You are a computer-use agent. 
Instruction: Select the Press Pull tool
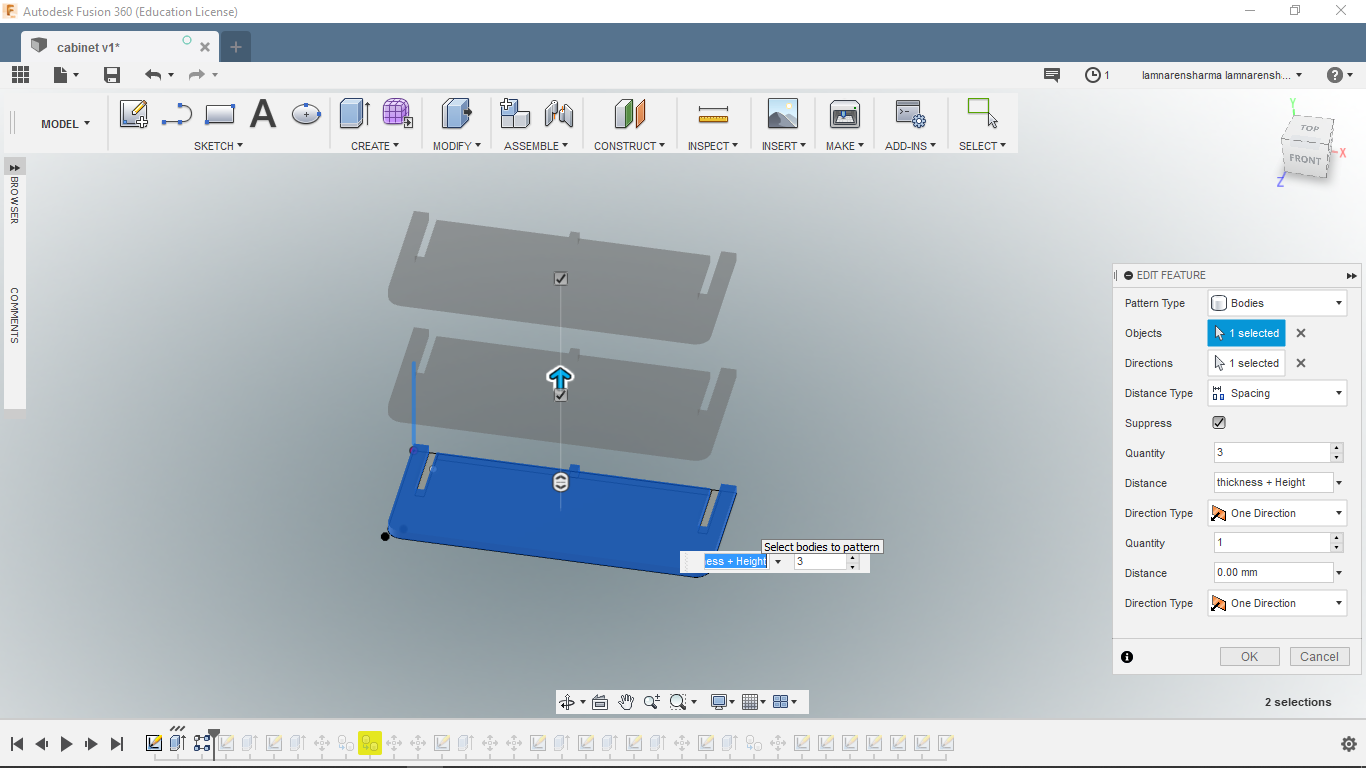pyautogui.click(x=457, y=114)
